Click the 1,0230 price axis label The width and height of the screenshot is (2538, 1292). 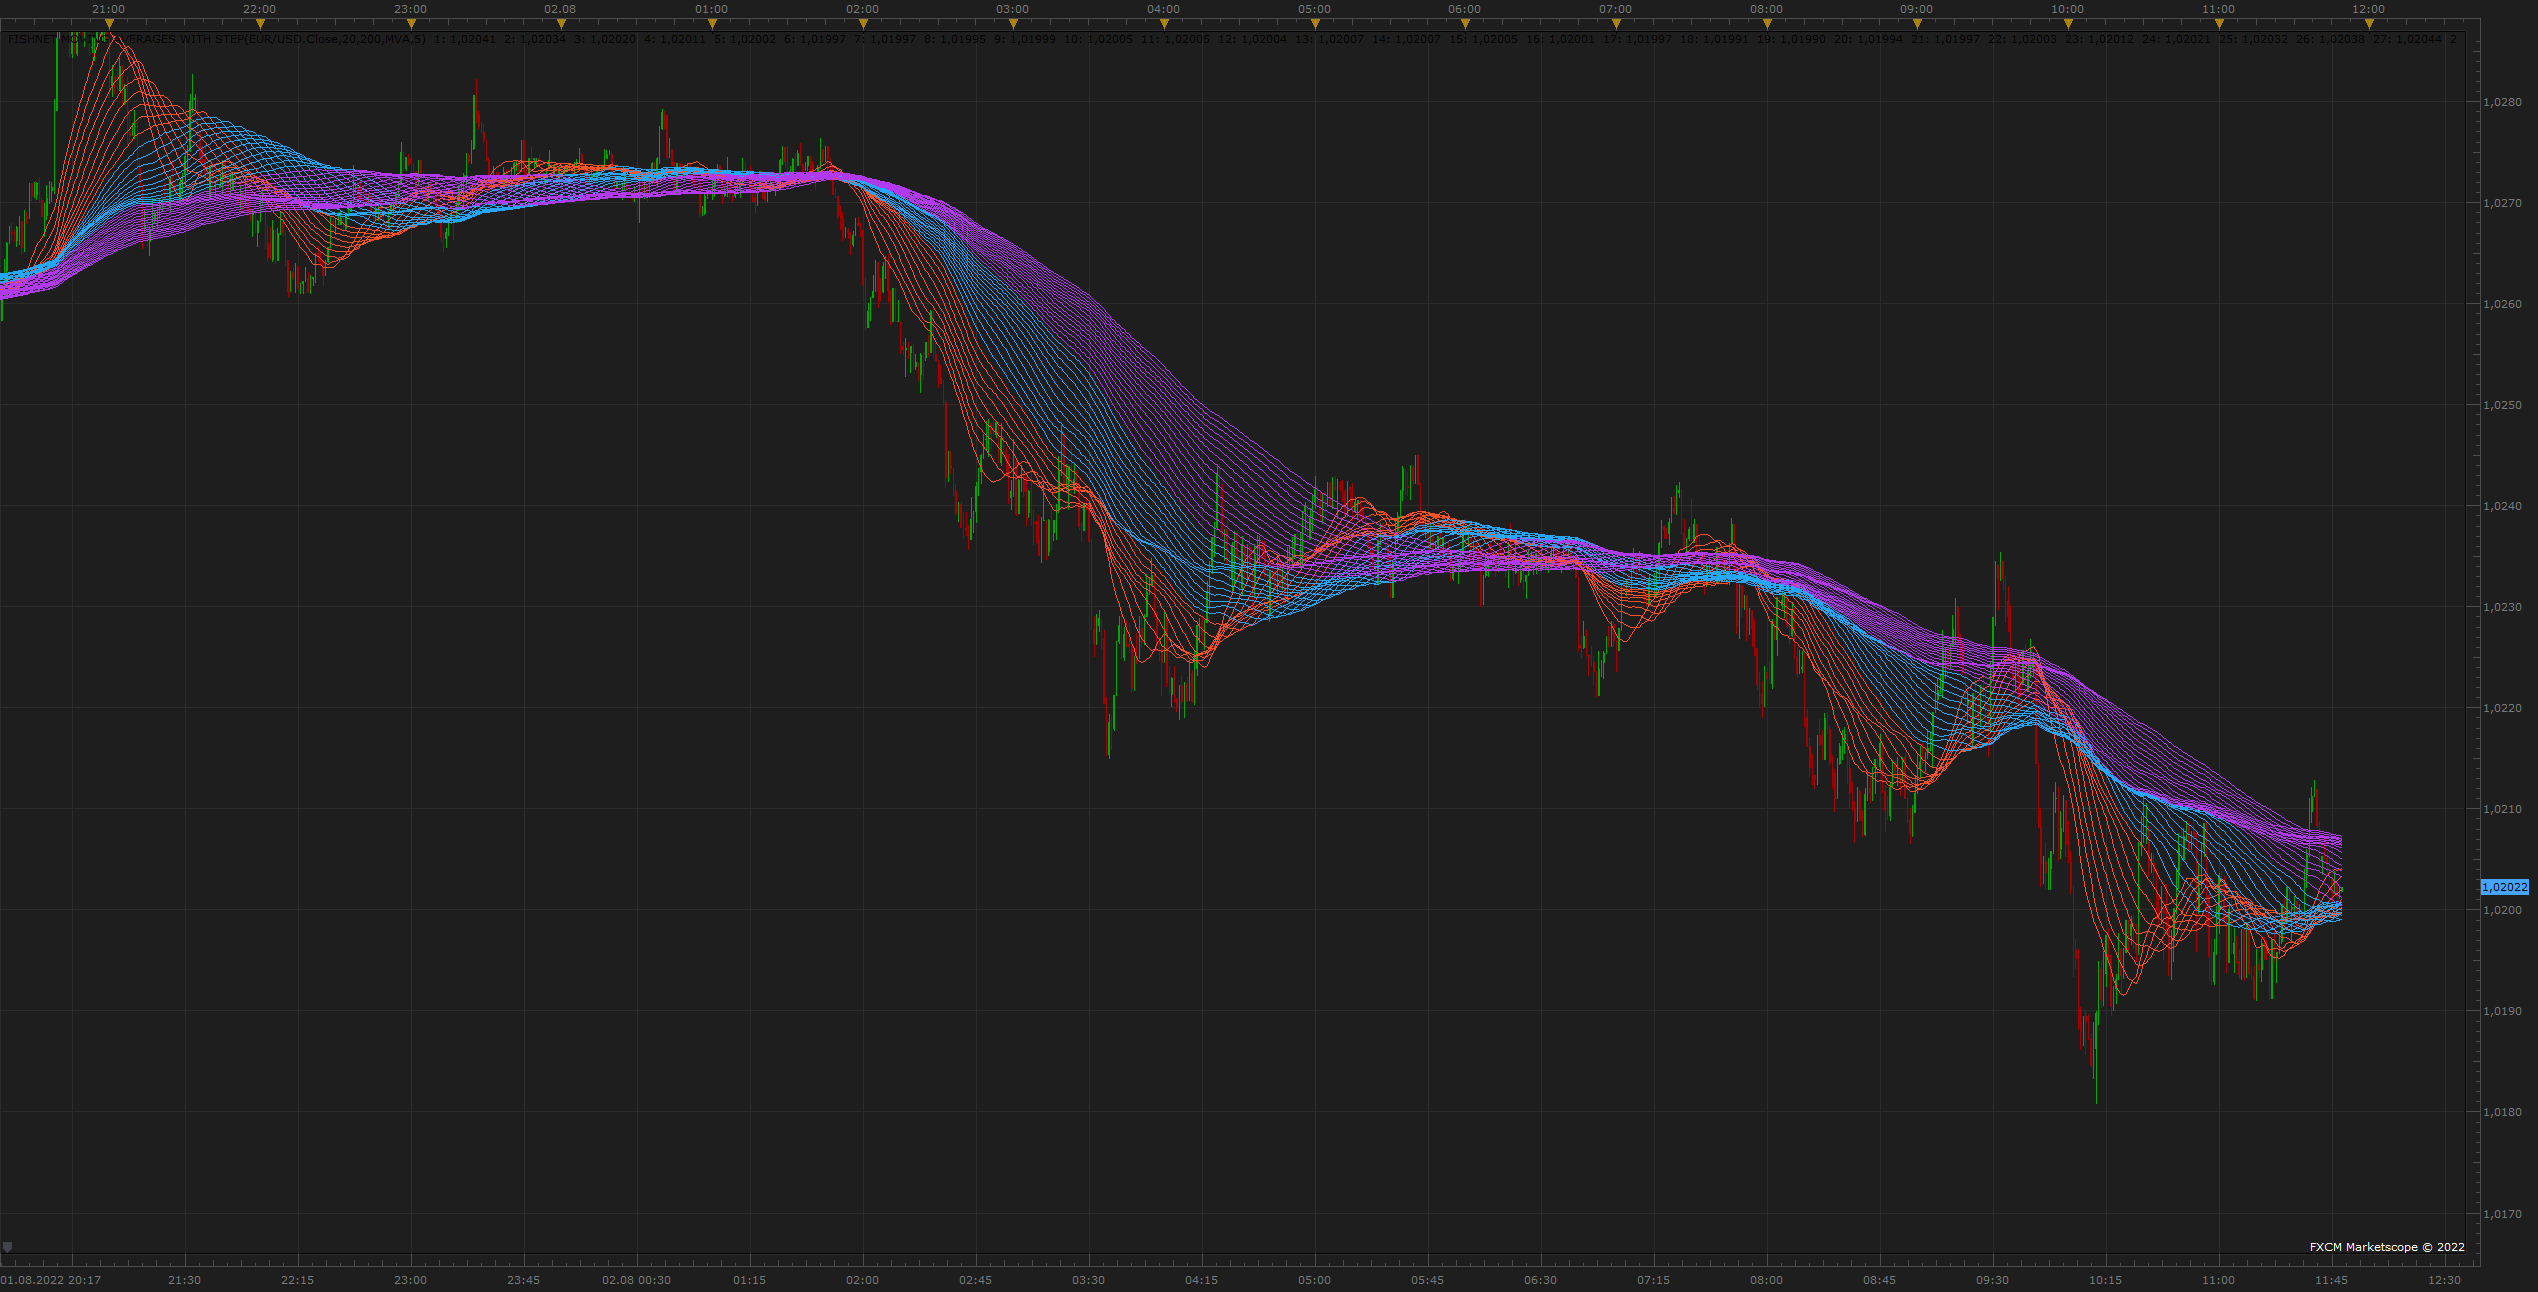[2502, 607]
